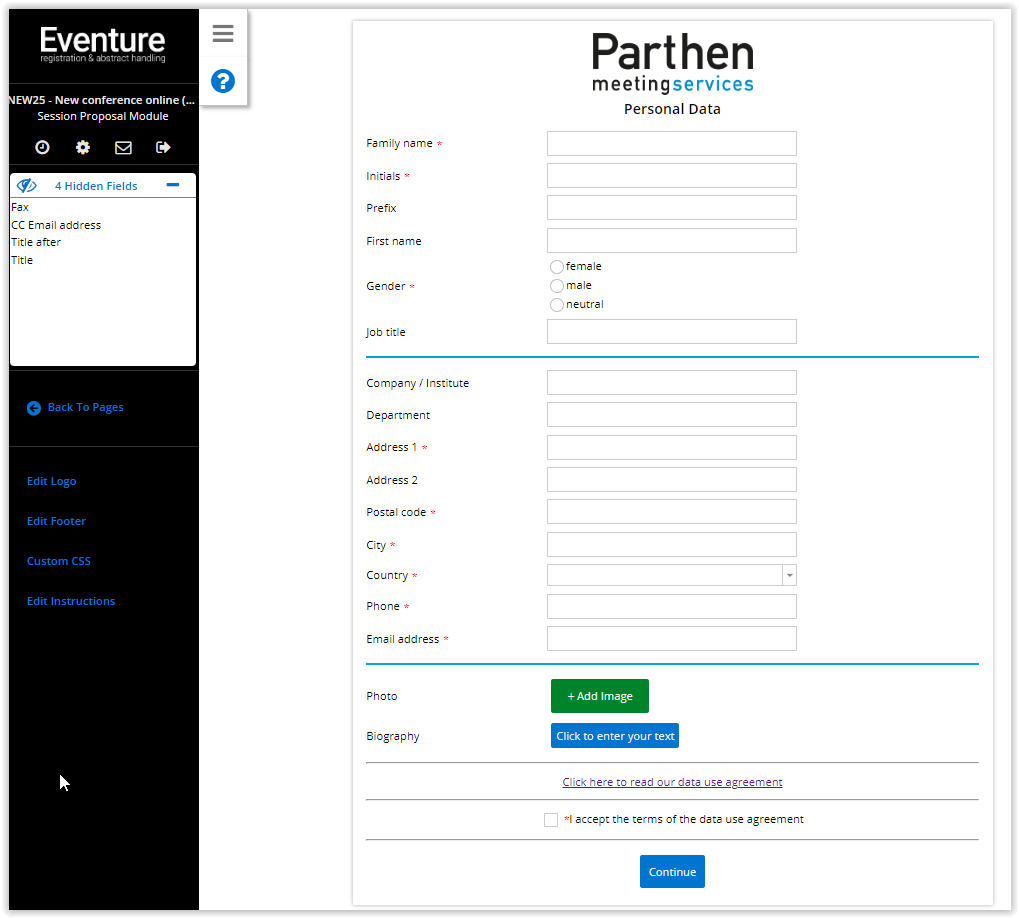
Task: Select the male gender radio button
Action: pyautogui.click(x=557, y=286)
